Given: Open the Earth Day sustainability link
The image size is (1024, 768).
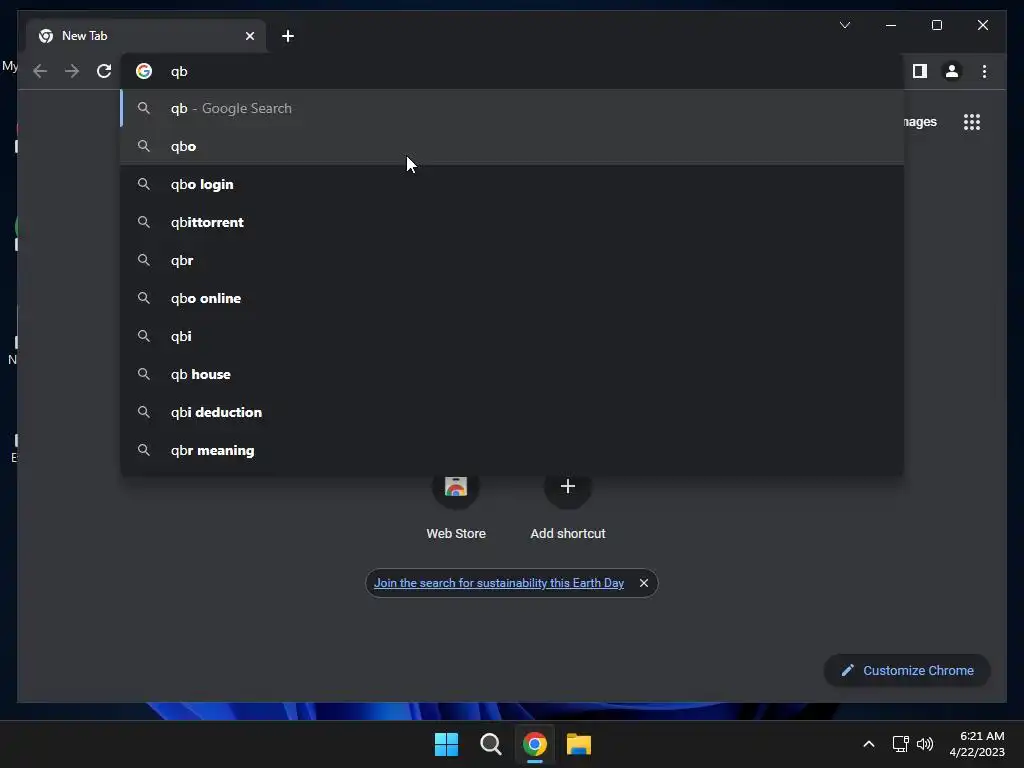Looking at the screenshot, I should pyautogui.click(x=498, y=583).
